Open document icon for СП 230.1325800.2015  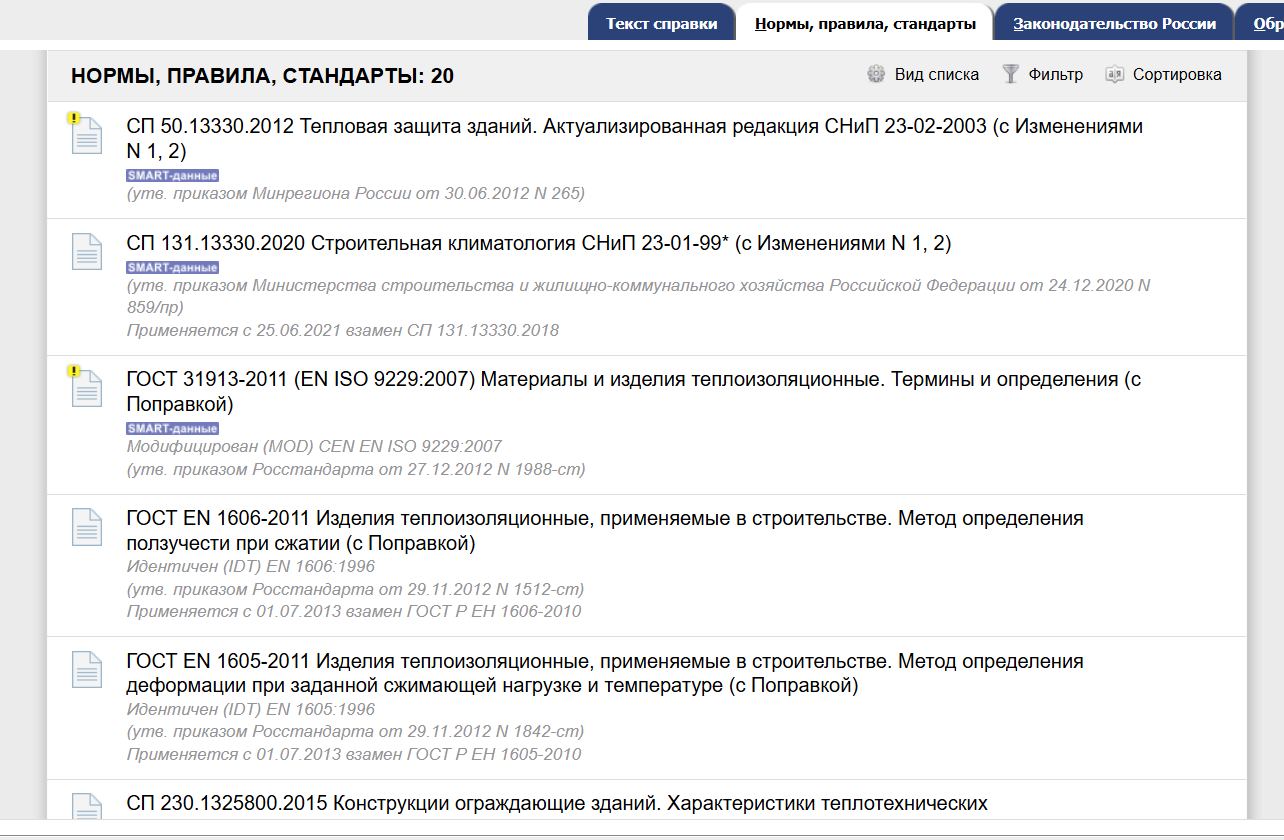click(x=87, y=806)
